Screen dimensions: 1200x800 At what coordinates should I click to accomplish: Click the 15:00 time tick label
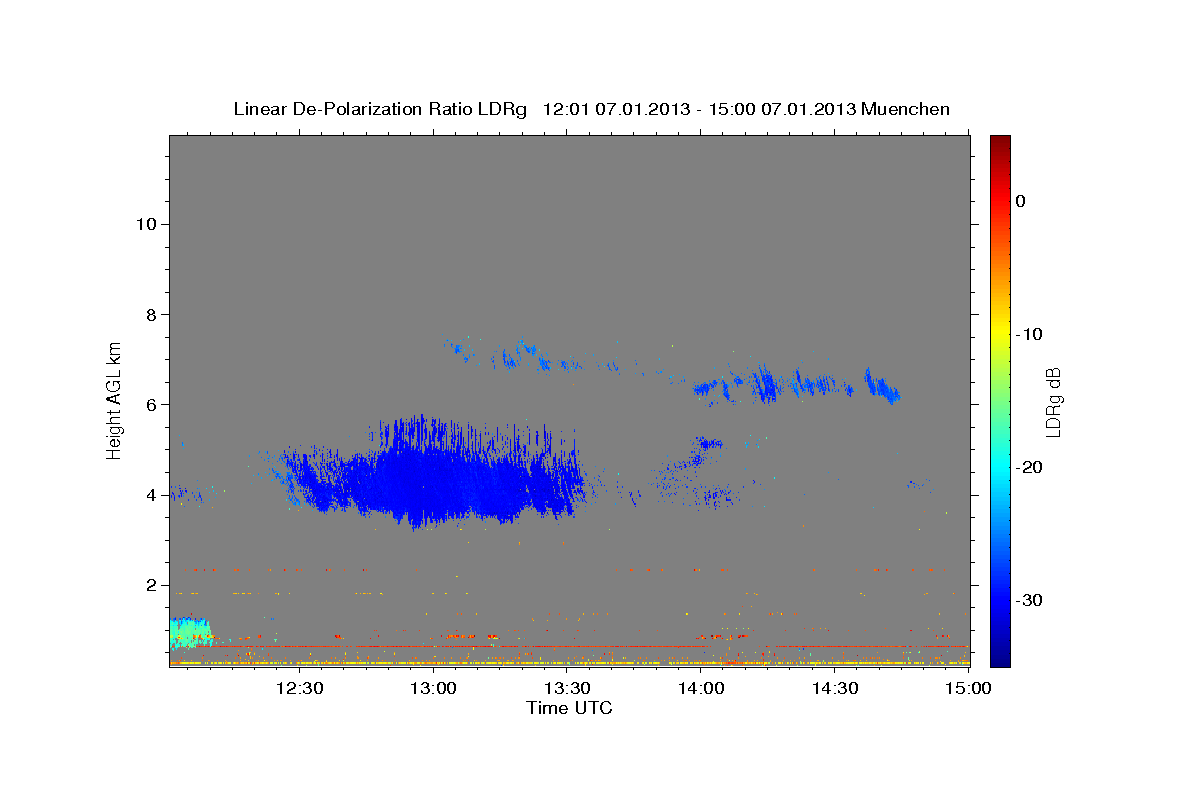tap(969, 688)
